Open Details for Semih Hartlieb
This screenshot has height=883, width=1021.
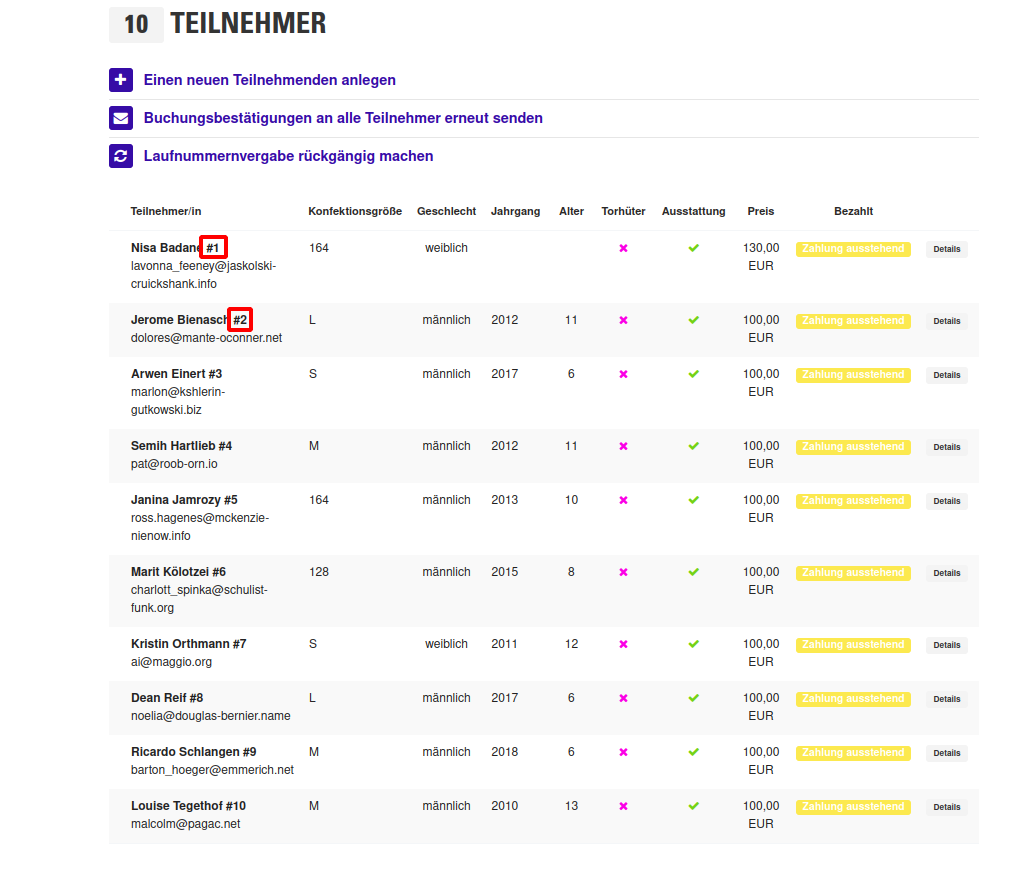(x=947, y=447)
